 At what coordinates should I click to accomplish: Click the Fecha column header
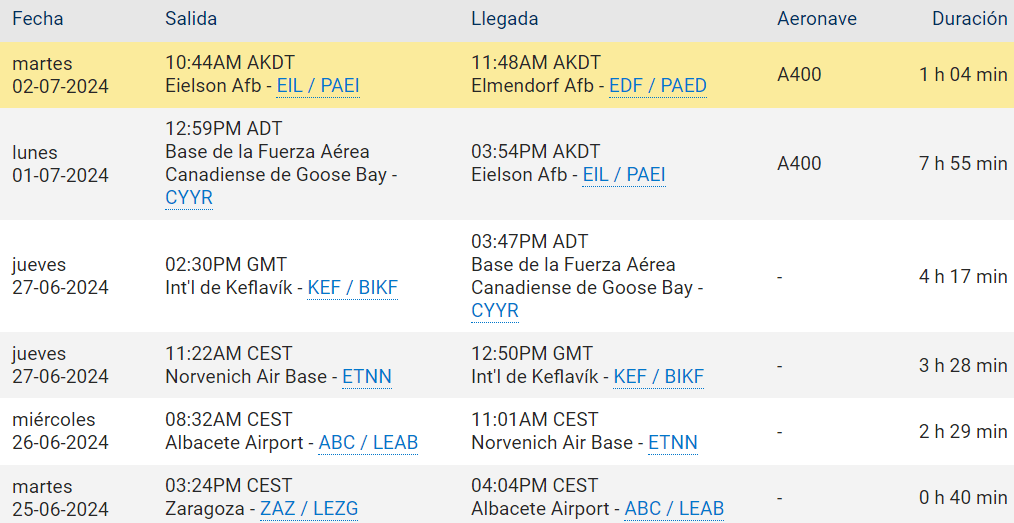[38, 19]
